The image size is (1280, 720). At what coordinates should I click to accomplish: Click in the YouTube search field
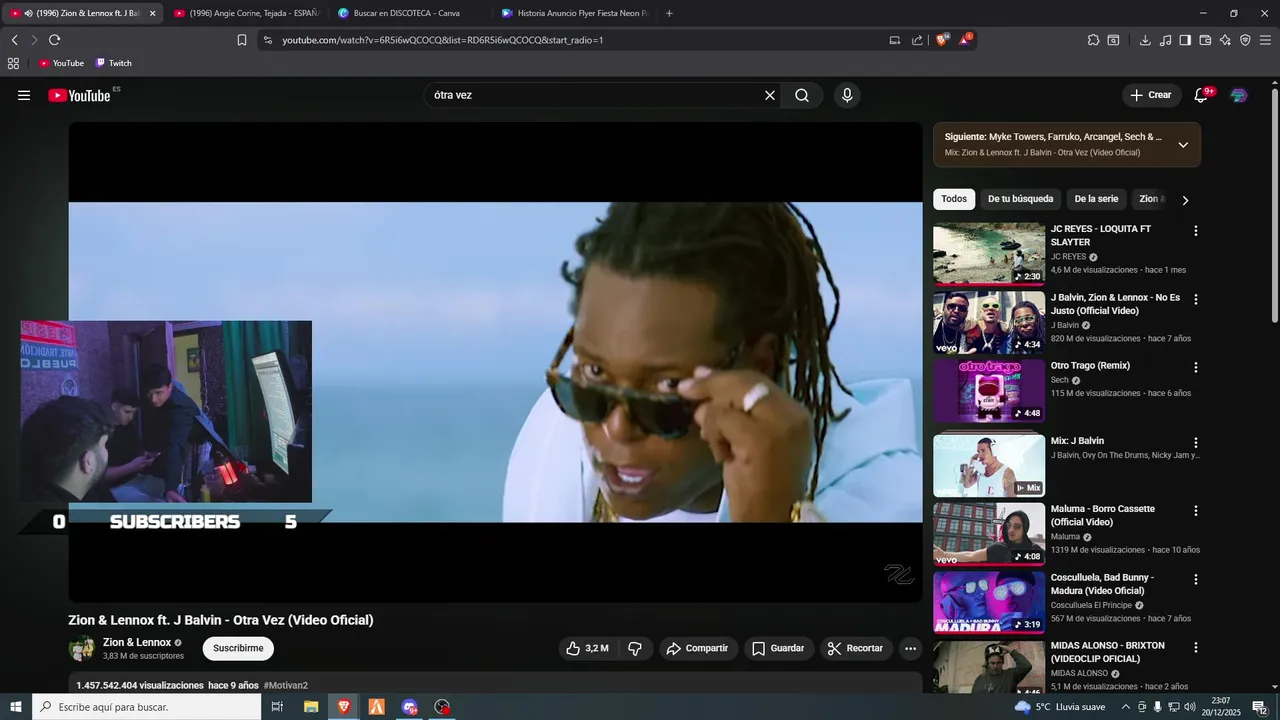coord(595,95)
